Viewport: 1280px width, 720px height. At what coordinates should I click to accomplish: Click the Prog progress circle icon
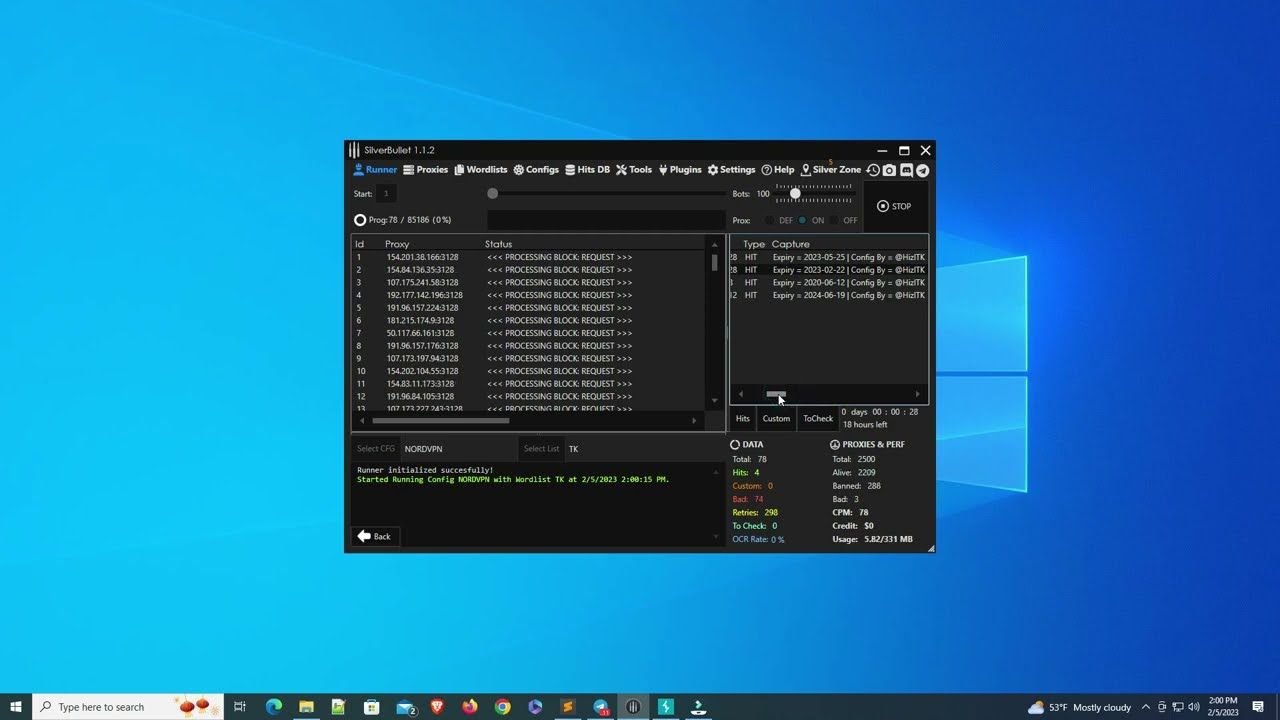point(360,220)
